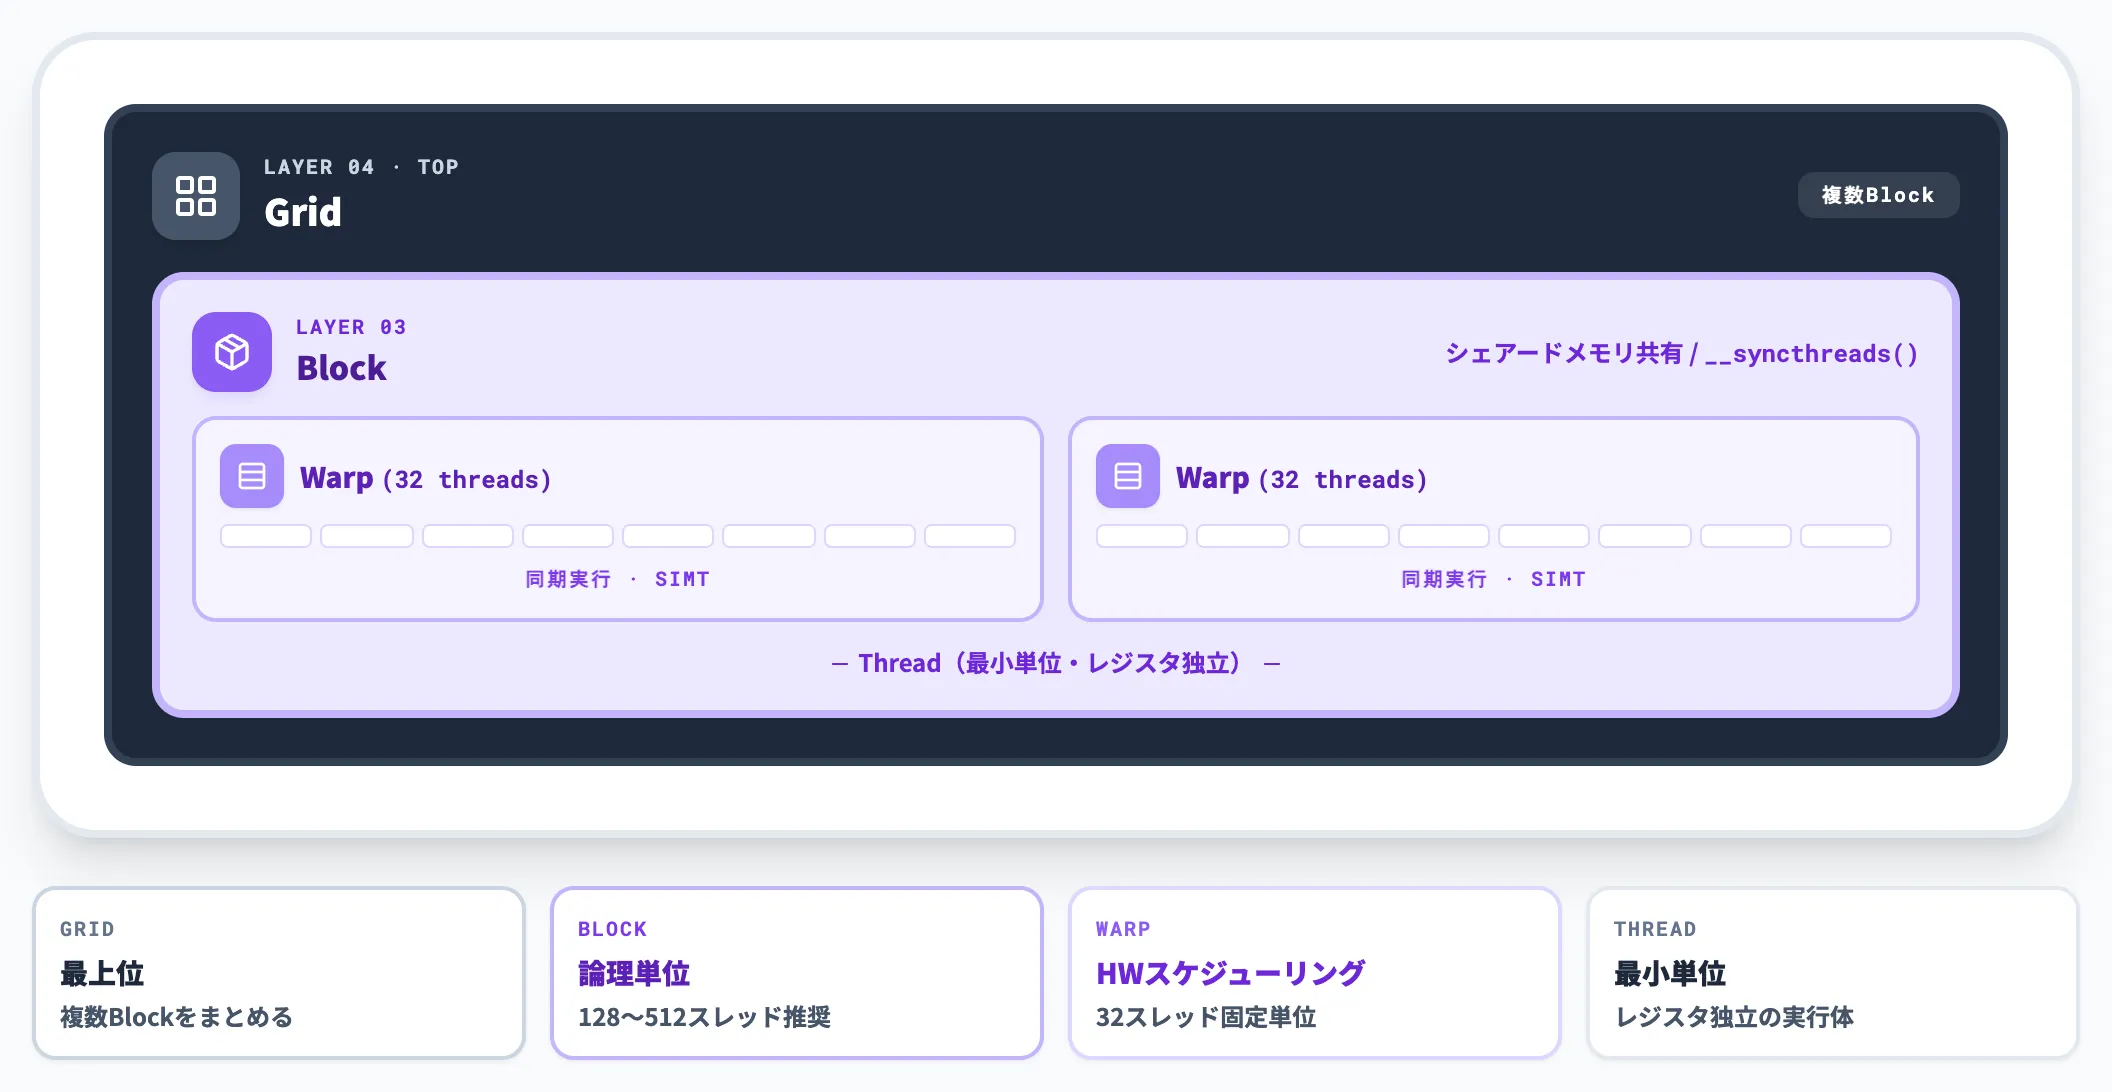
Task: Click the Block layer cube icon
Action: (232, 352)
